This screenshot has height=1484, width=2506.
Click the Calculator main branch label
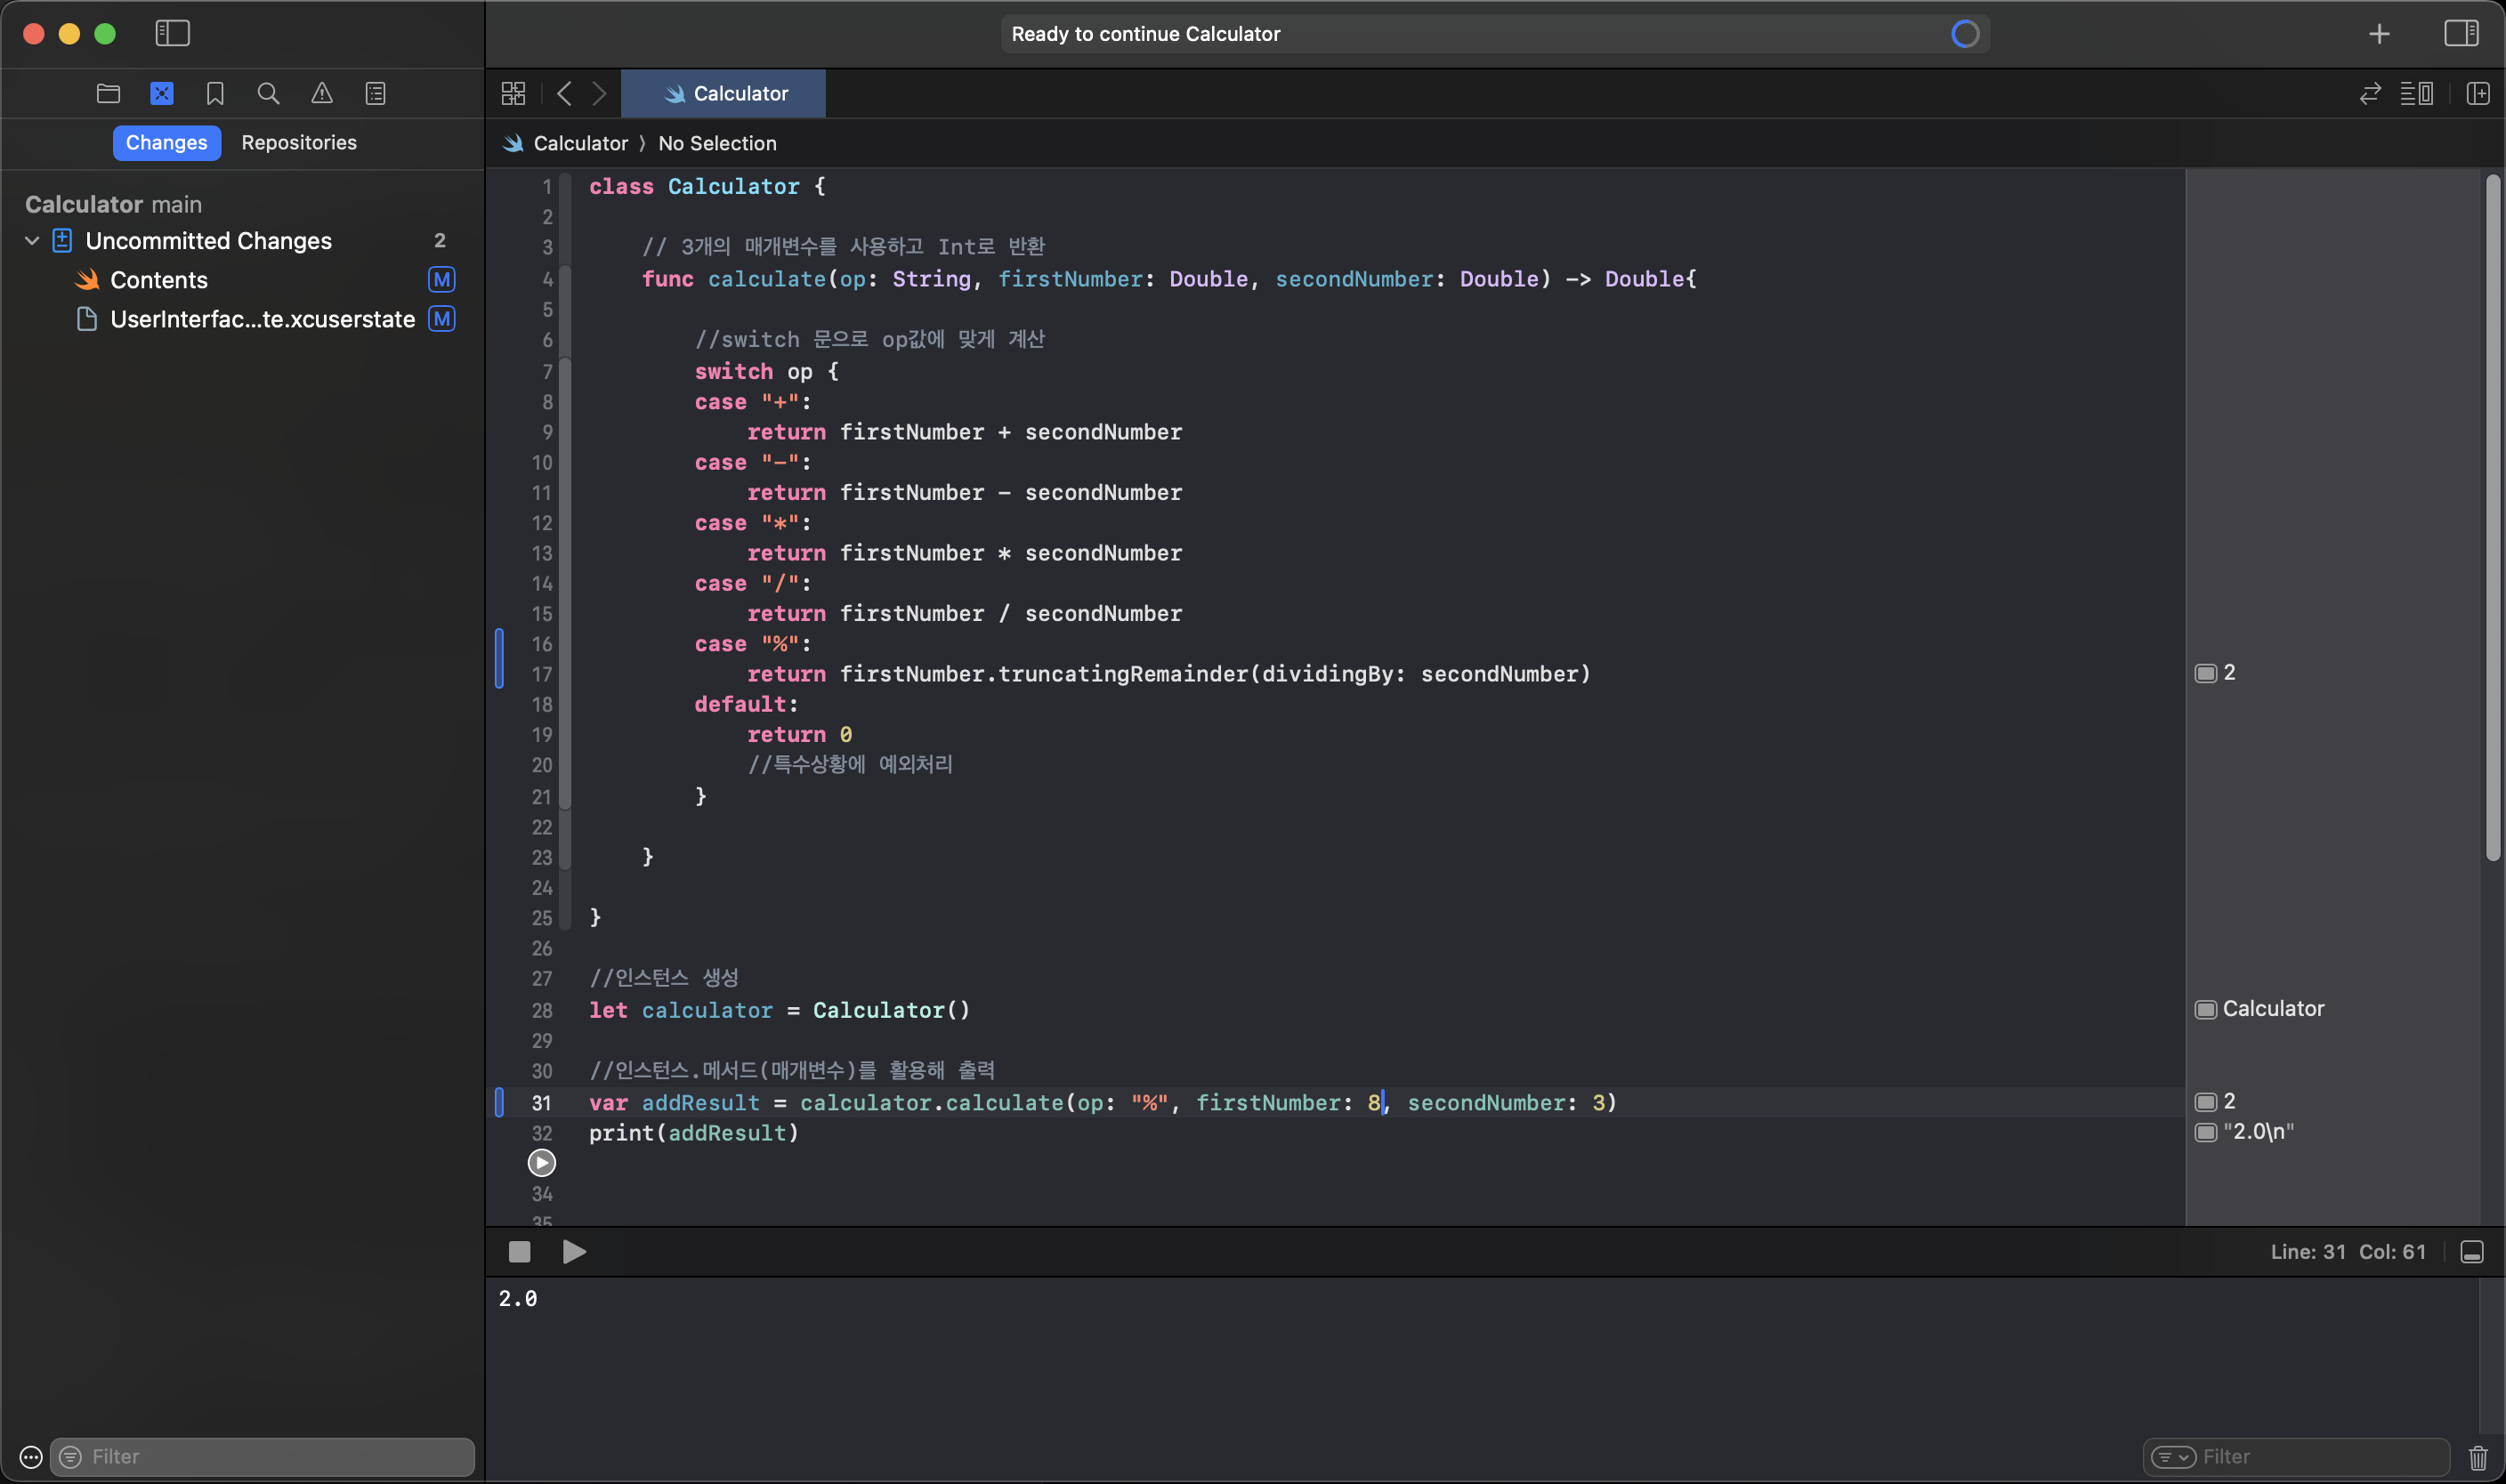tap(113, 204)
